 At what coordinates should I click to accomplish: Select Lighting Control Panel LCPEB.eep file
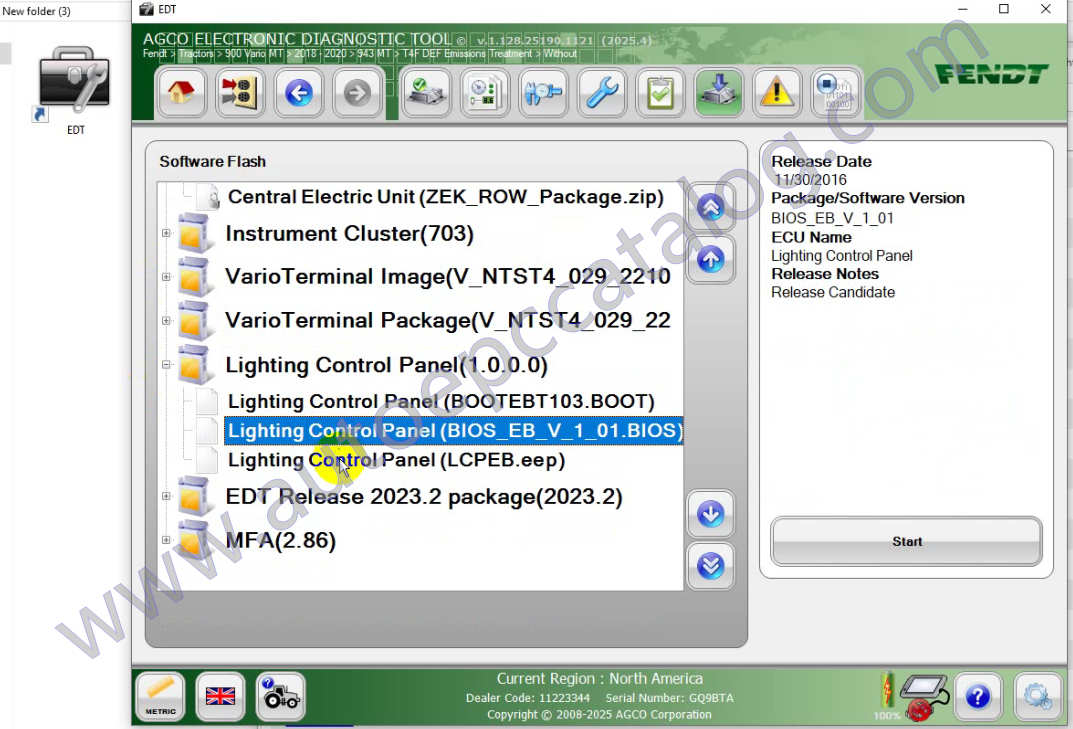point(396,460)
